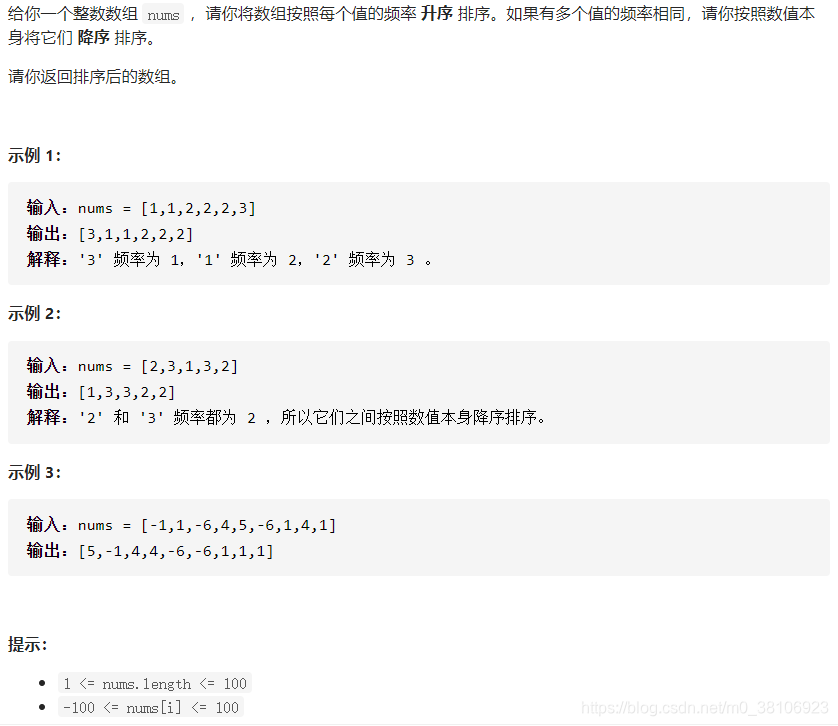Click the blog.csdn.net watermark URL
Viewport: 838px width, 726px height.
[x=704, y=708]
